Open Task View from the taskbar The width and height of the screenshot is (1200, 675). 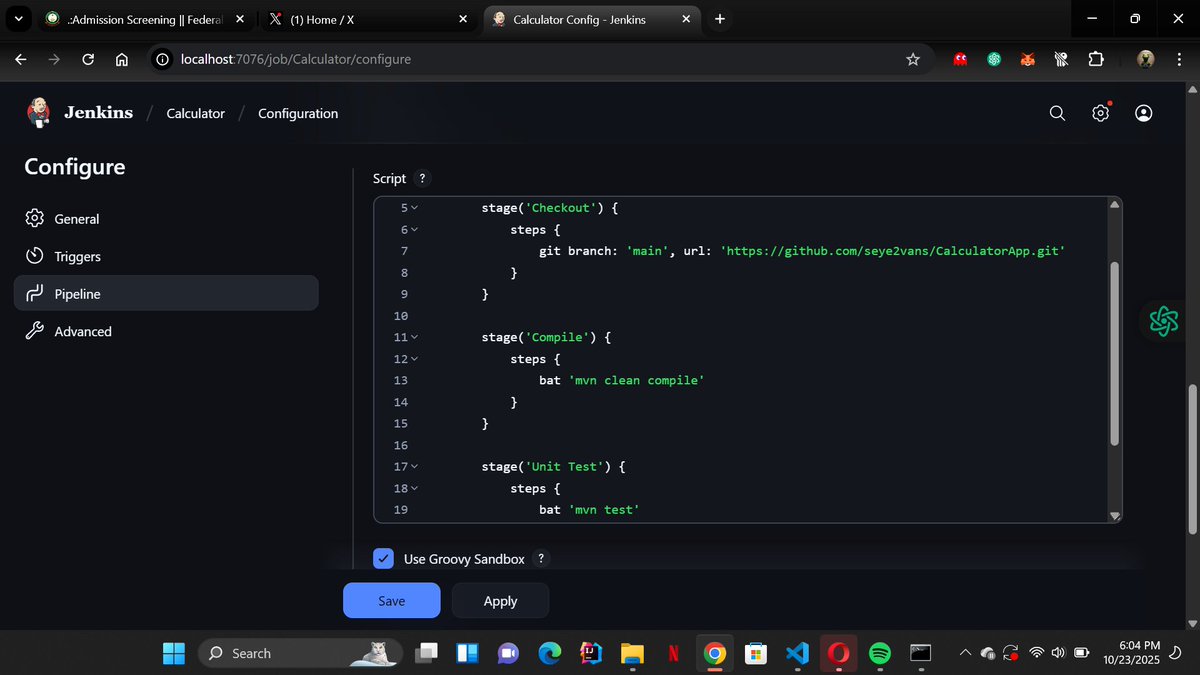click(x=426, y=653)
